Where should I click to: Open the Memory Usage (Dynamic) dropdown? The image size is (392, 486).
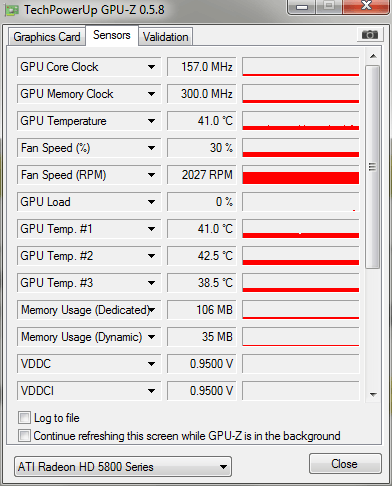click(151, 337)
